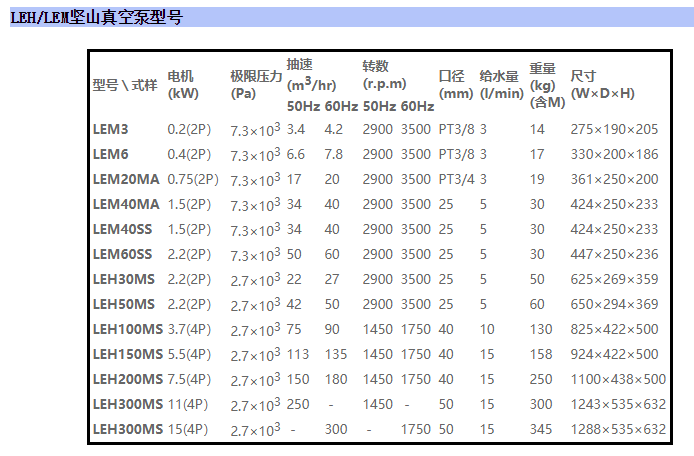Select the 转数 (r.p.m) header
Screen dimensions: 694x456
389,73
